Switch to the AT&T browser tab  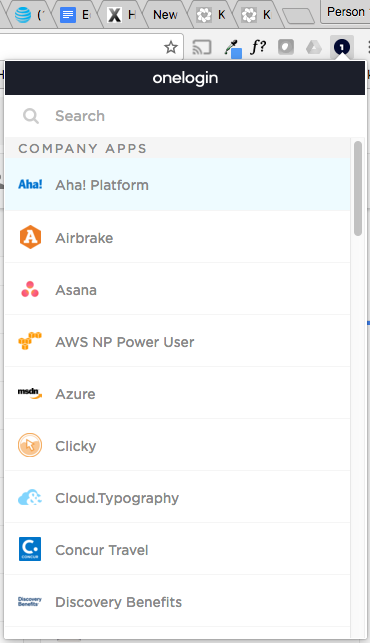click(x=29, y=15)
